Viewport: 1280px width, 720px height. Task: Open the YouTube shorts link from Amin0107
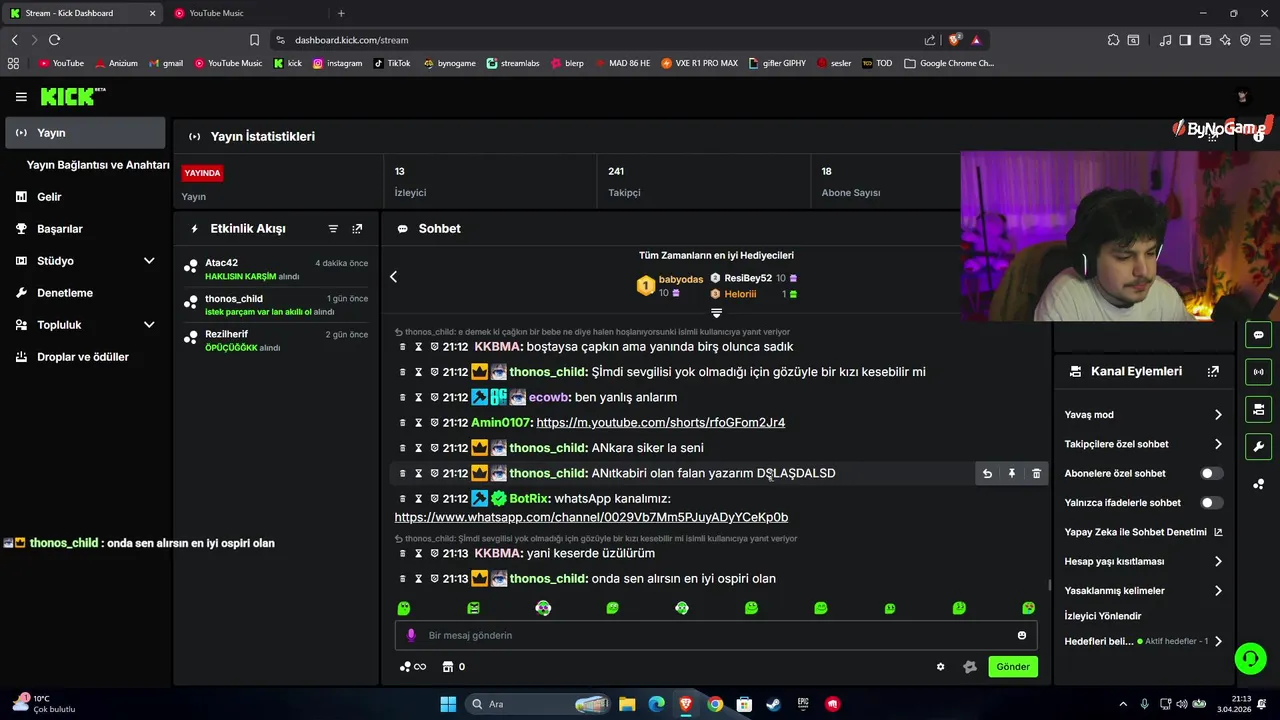tap(660, 423)
